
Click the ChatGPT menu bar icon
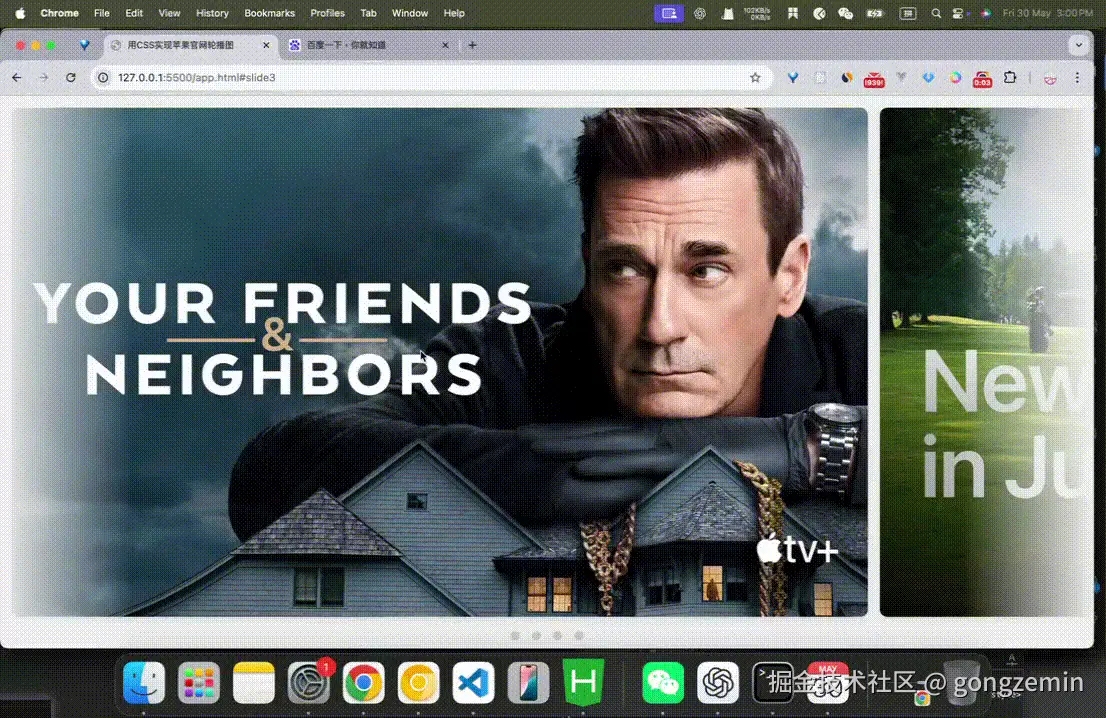point(700,13)
